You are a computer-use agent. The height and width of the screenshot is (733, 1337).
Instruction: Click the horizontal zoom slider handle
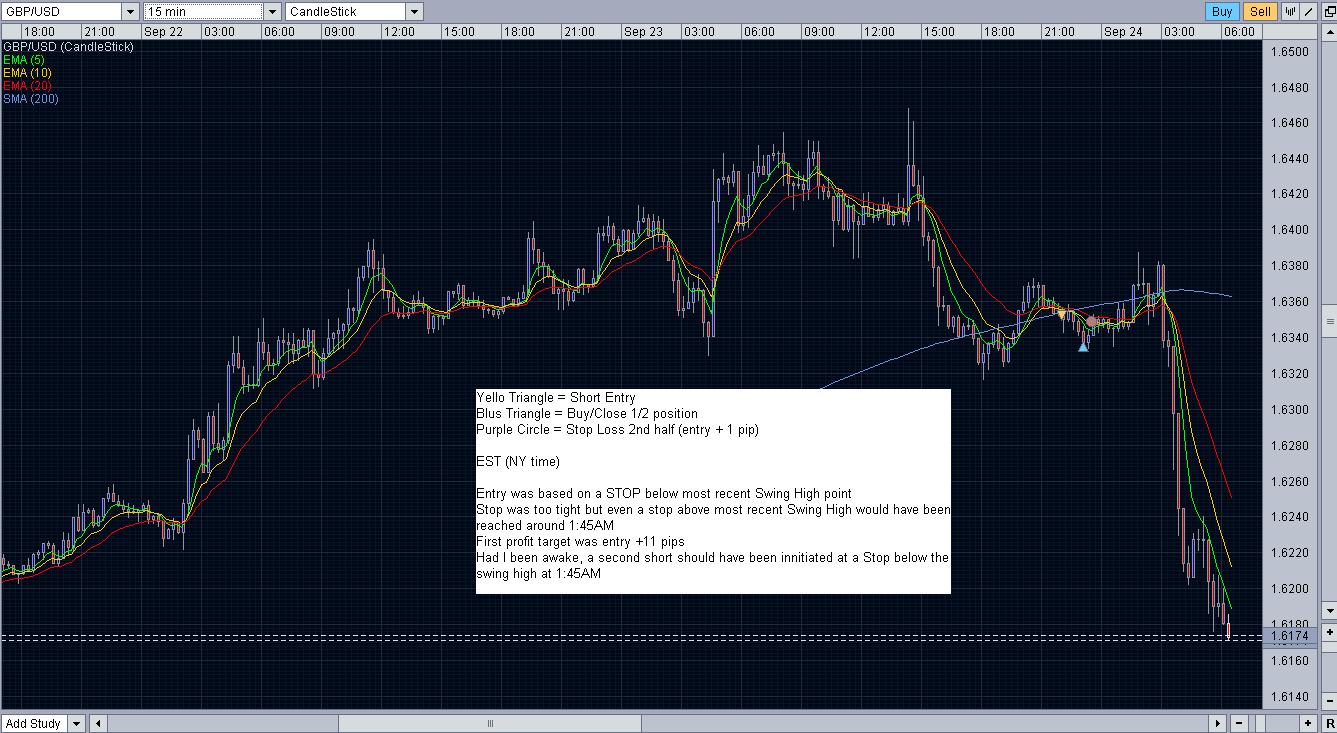click(1260, 723)
